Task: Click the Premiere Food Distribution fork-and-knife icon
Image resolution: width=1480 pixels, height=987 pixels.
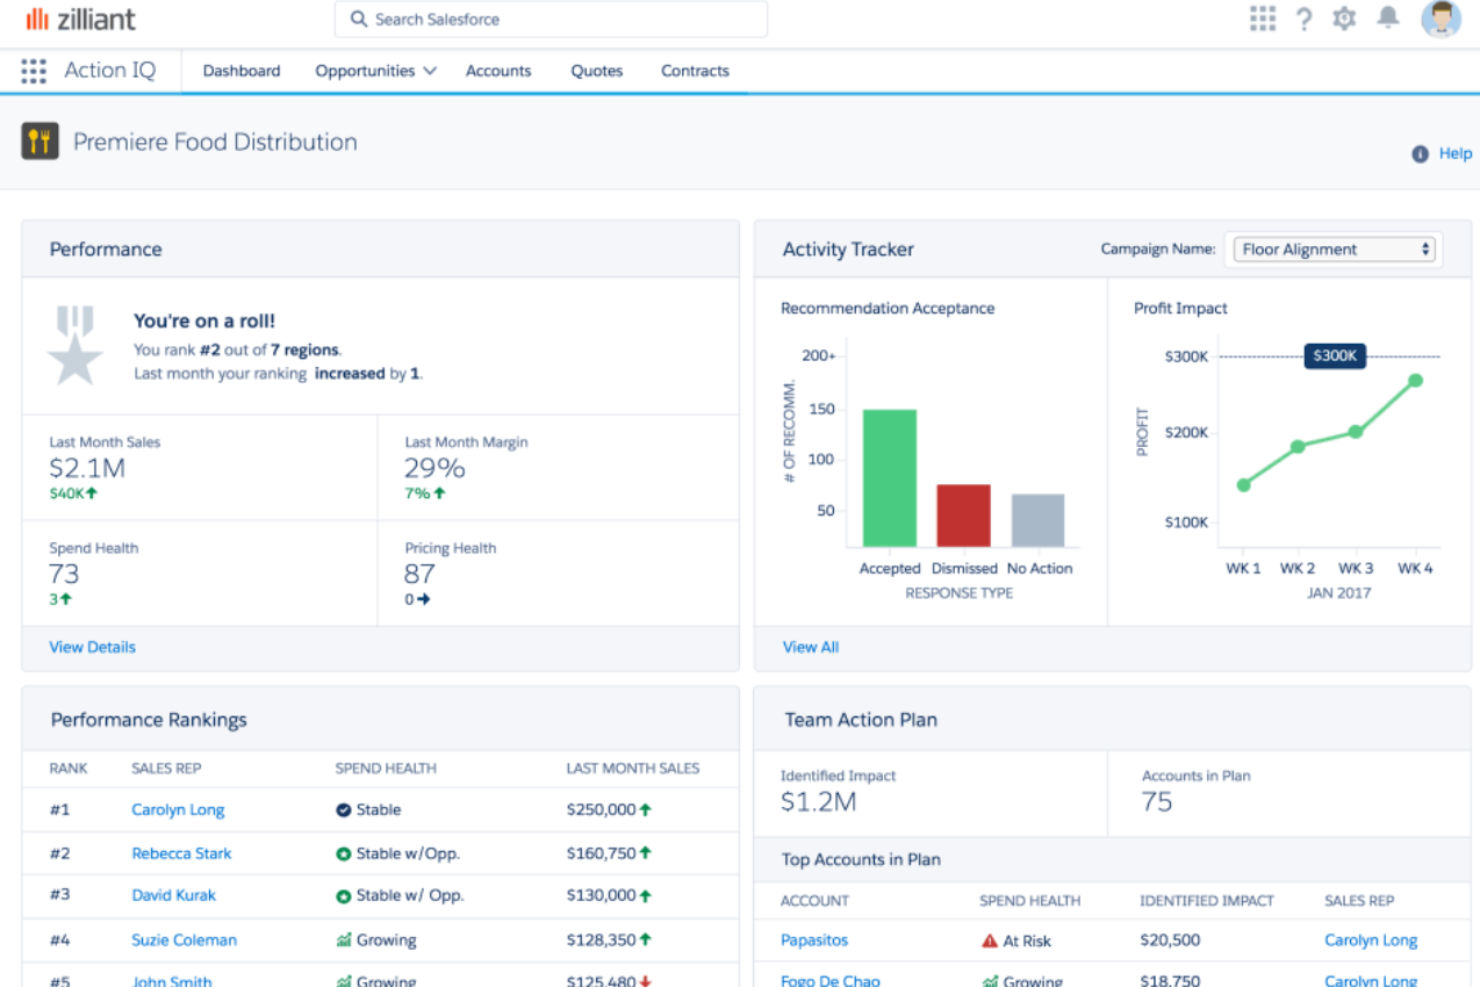Action: (40, 141)
